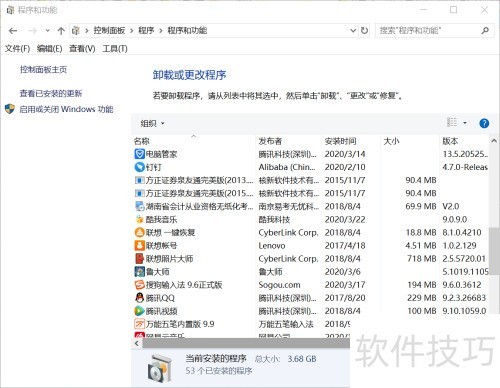Click version 8.1.0.4210 cell
The image size is (500, 388).
point(462,232)
